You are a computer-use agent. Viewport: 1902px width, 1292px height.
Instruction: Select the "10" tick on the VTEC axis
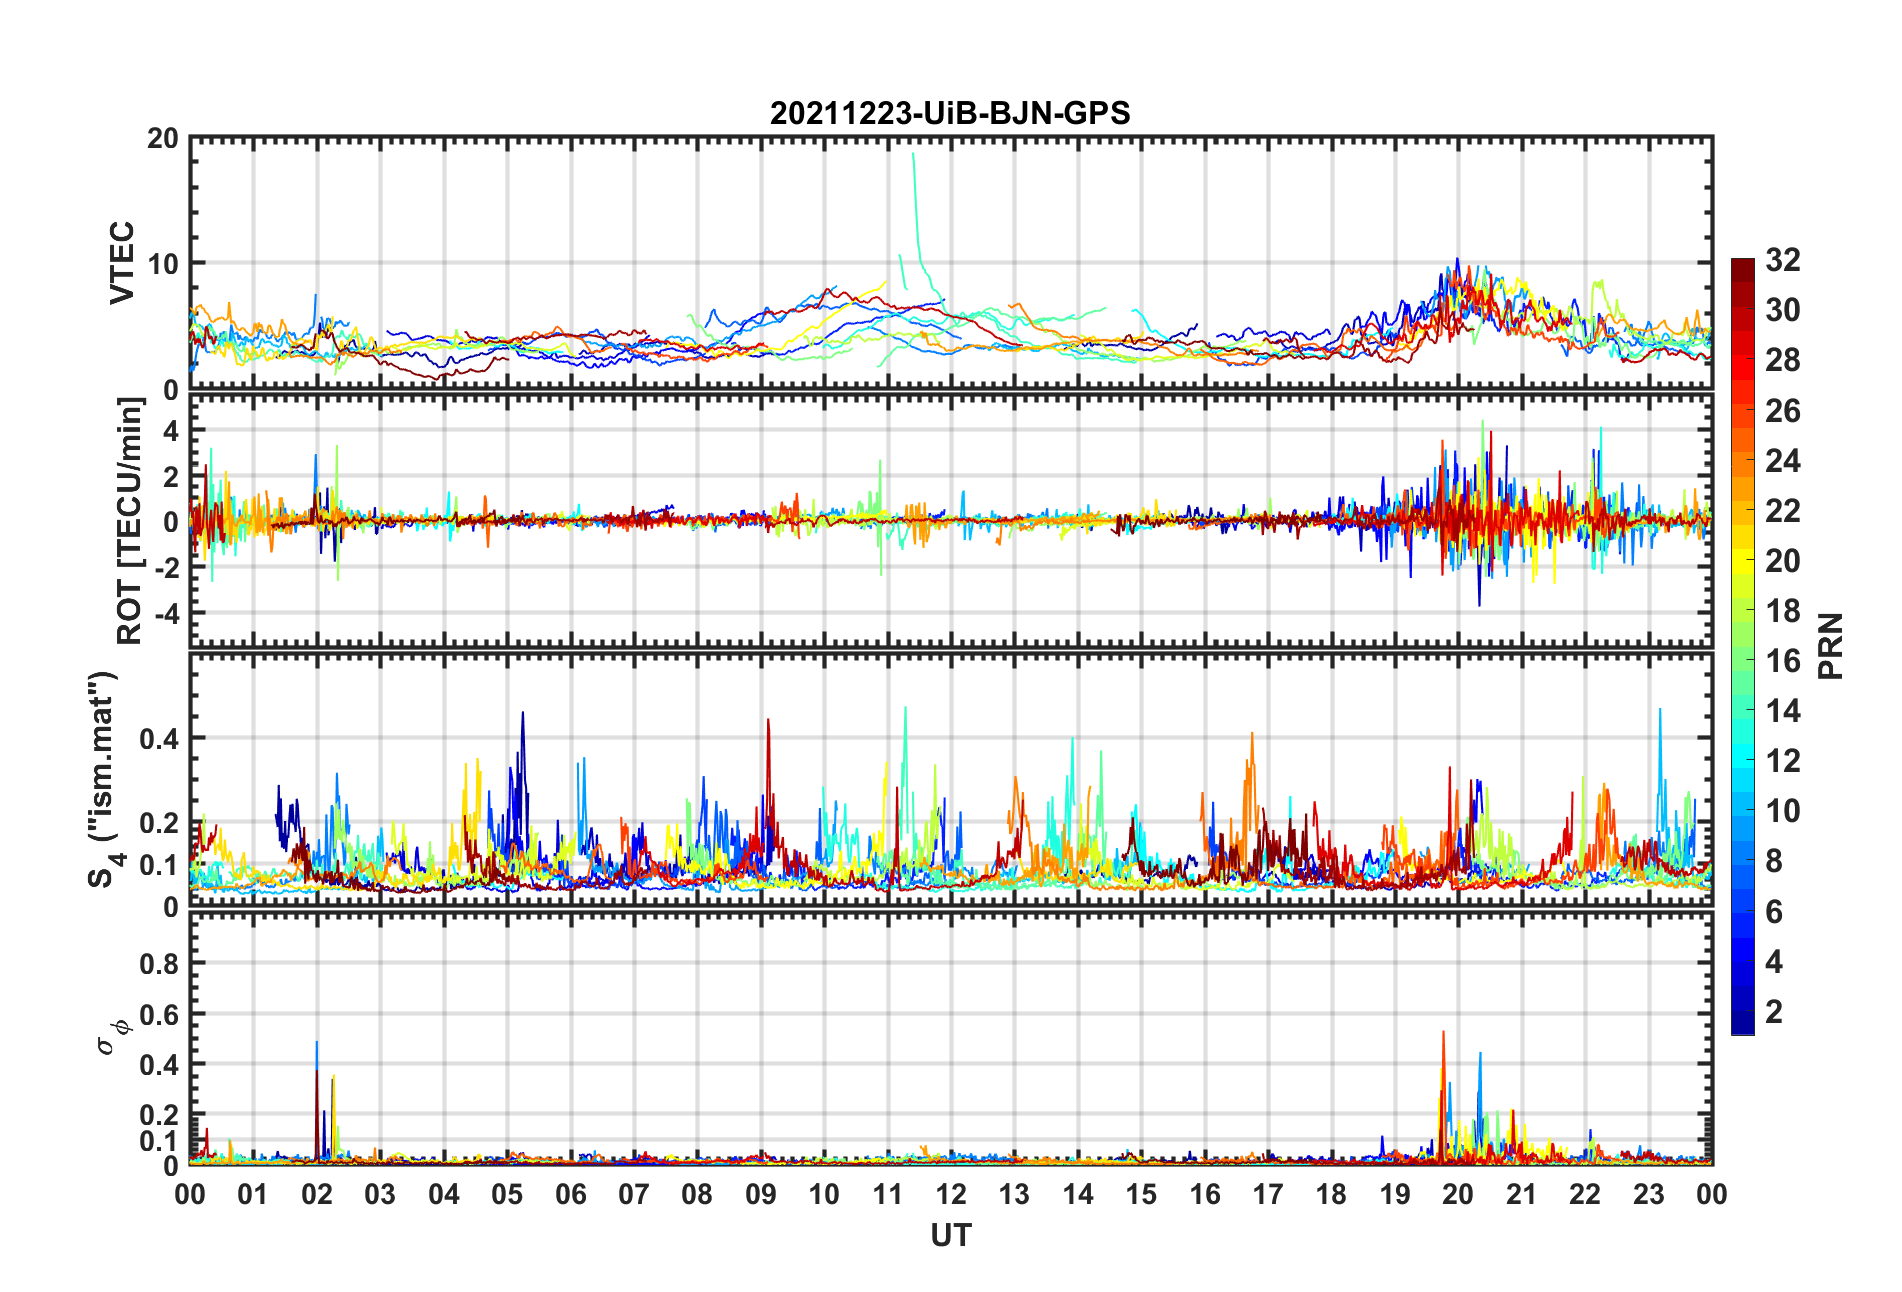point(162,264)
